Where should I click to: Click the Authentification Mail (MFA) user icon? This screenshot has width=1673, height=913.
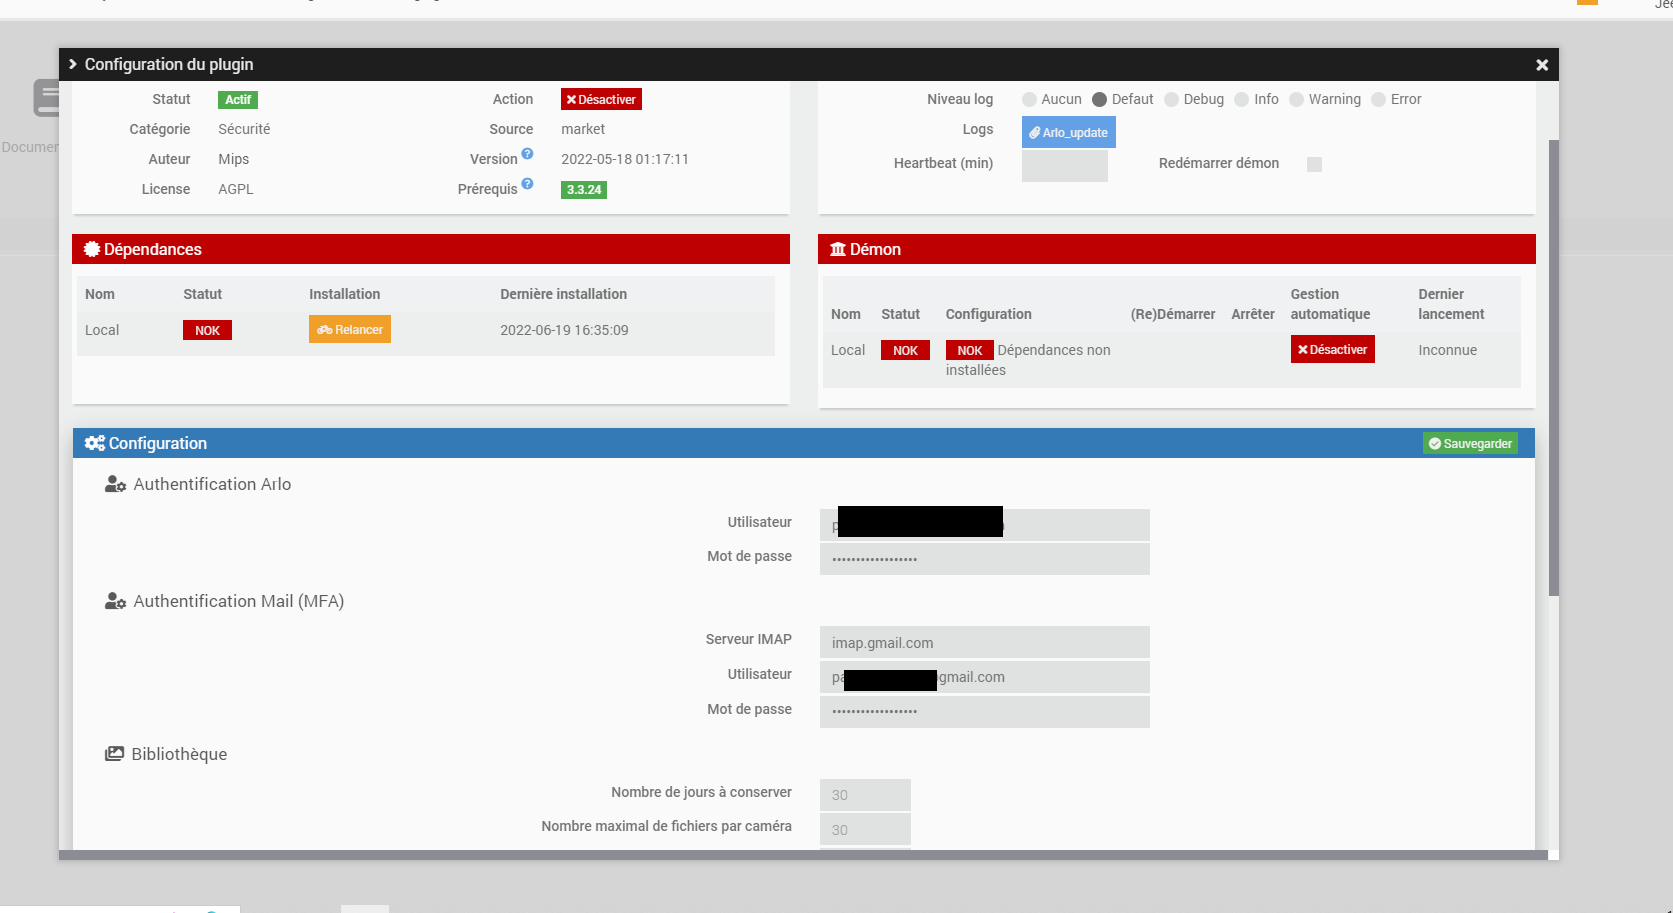point(115,601)
